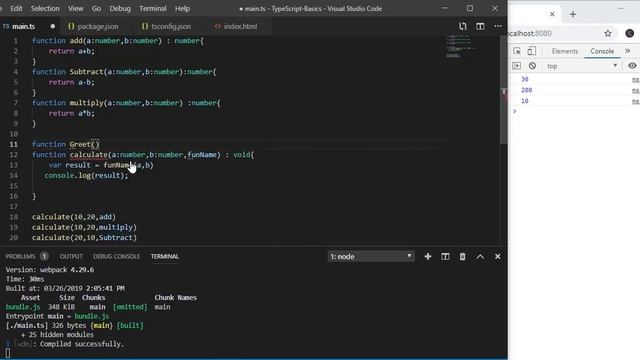Close the terminal panel
This screenshot has height=360, width=640.
[498, 256]
